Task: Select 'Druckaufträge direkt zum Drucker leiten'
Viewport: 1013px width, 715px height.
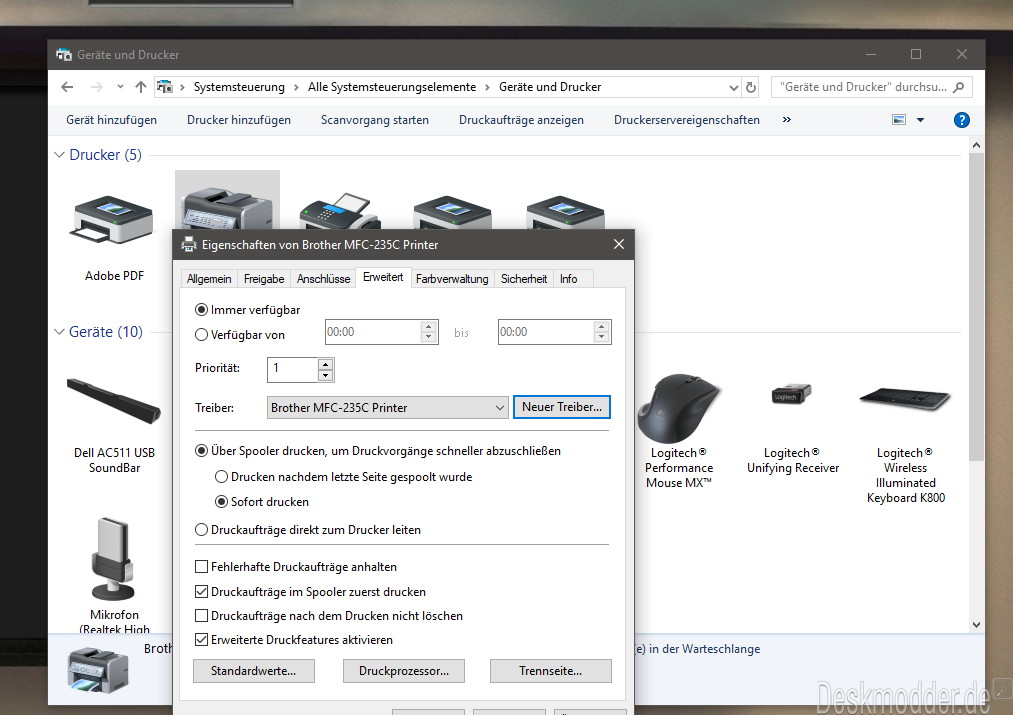Action: (202, 530)
